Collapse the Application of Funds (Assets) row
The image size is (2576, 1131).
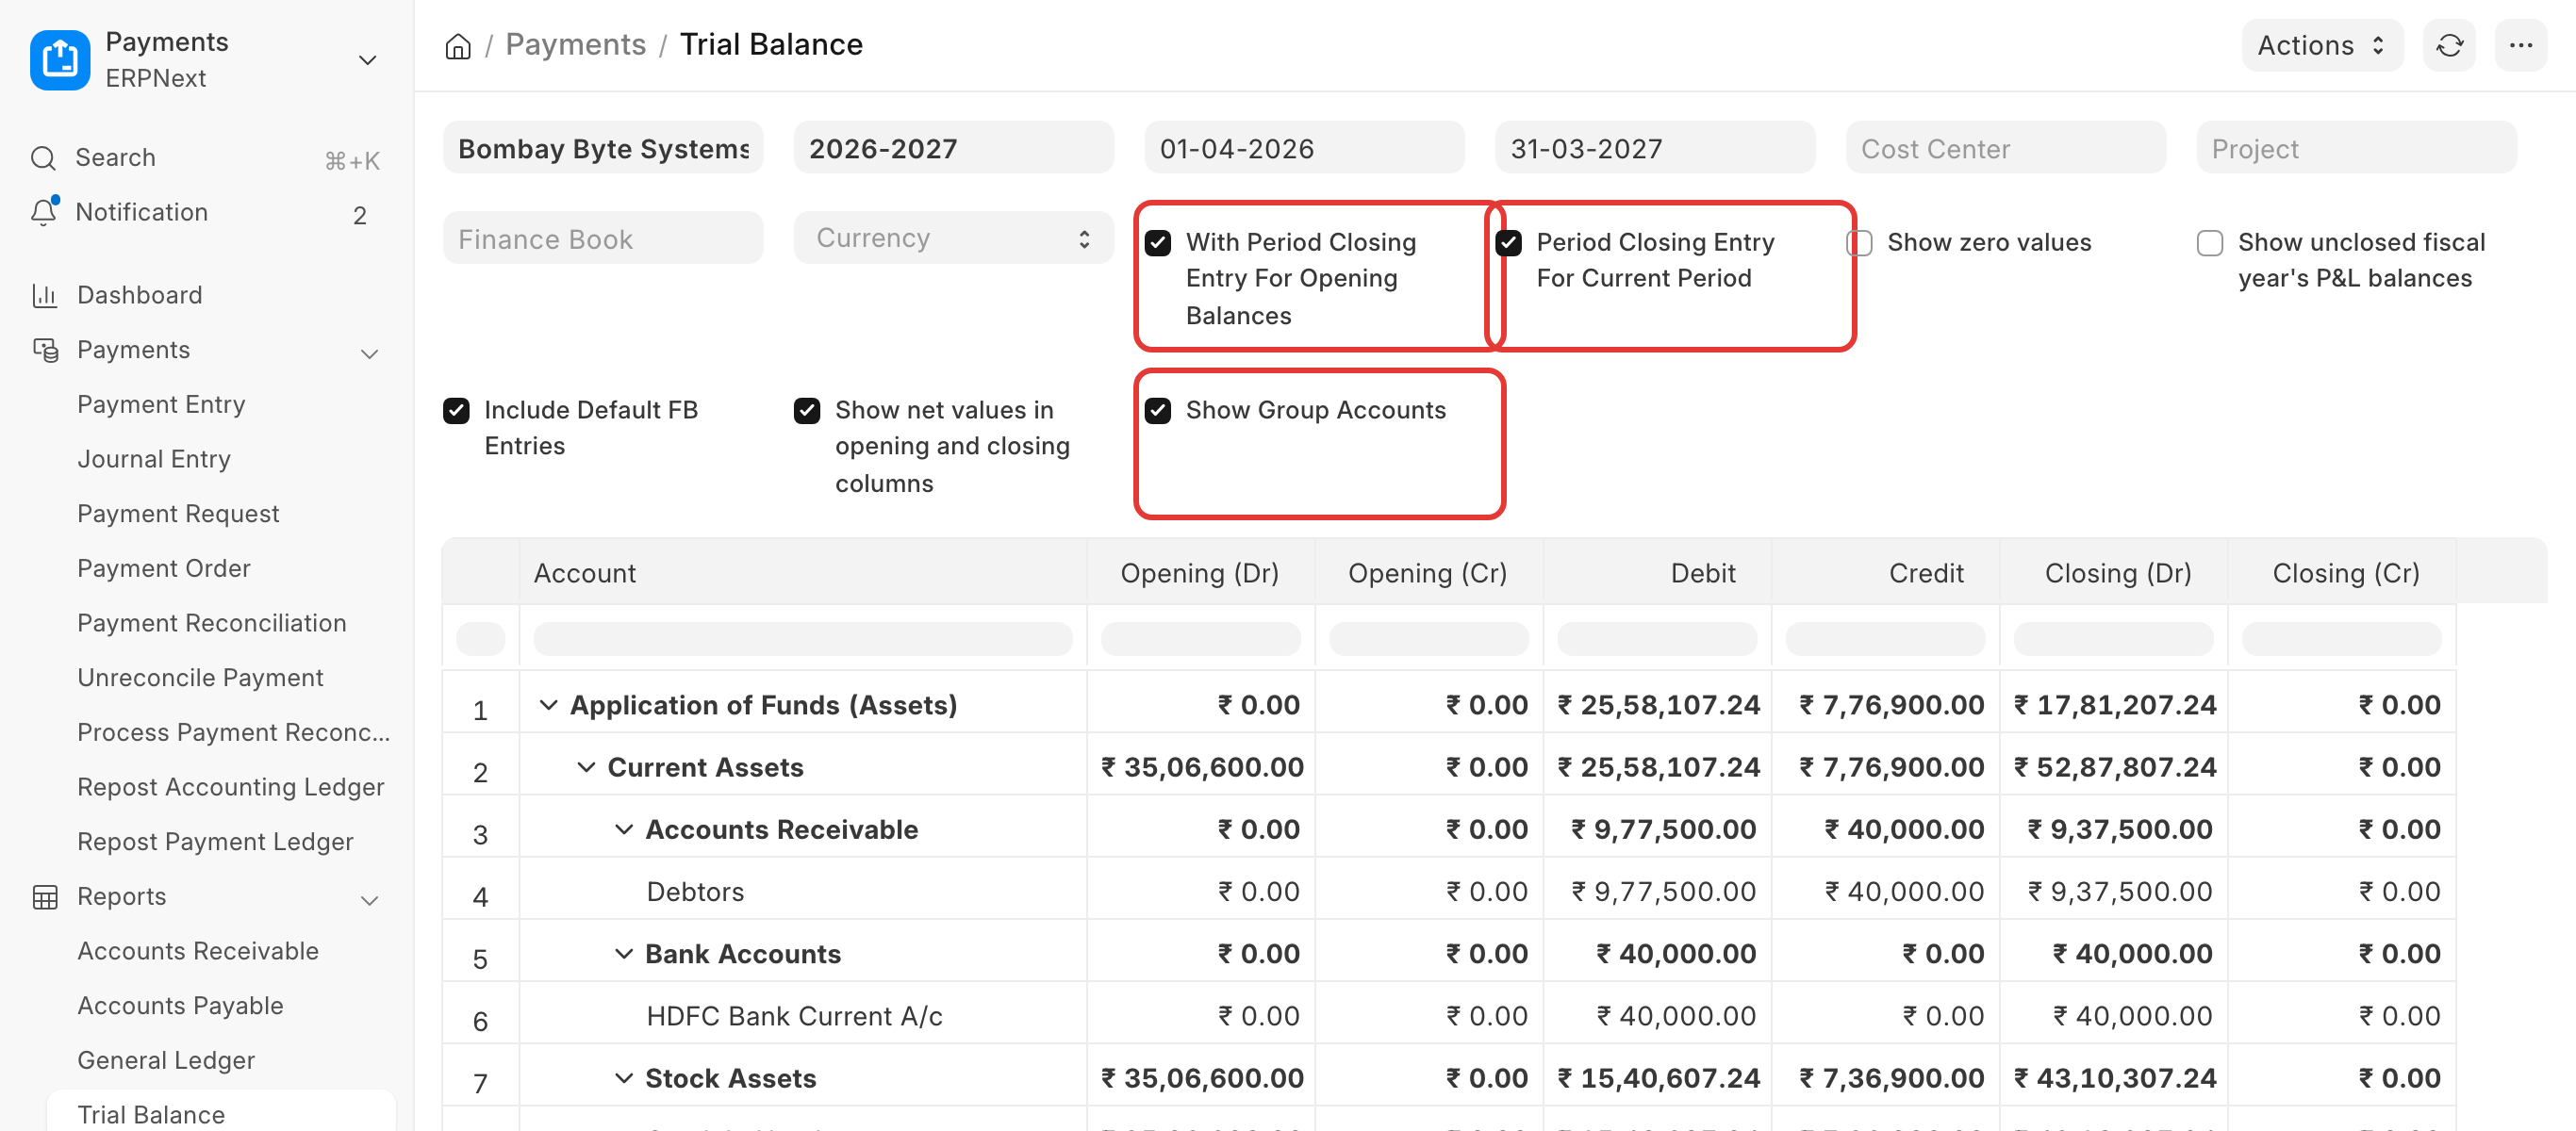tap(548, 705)
